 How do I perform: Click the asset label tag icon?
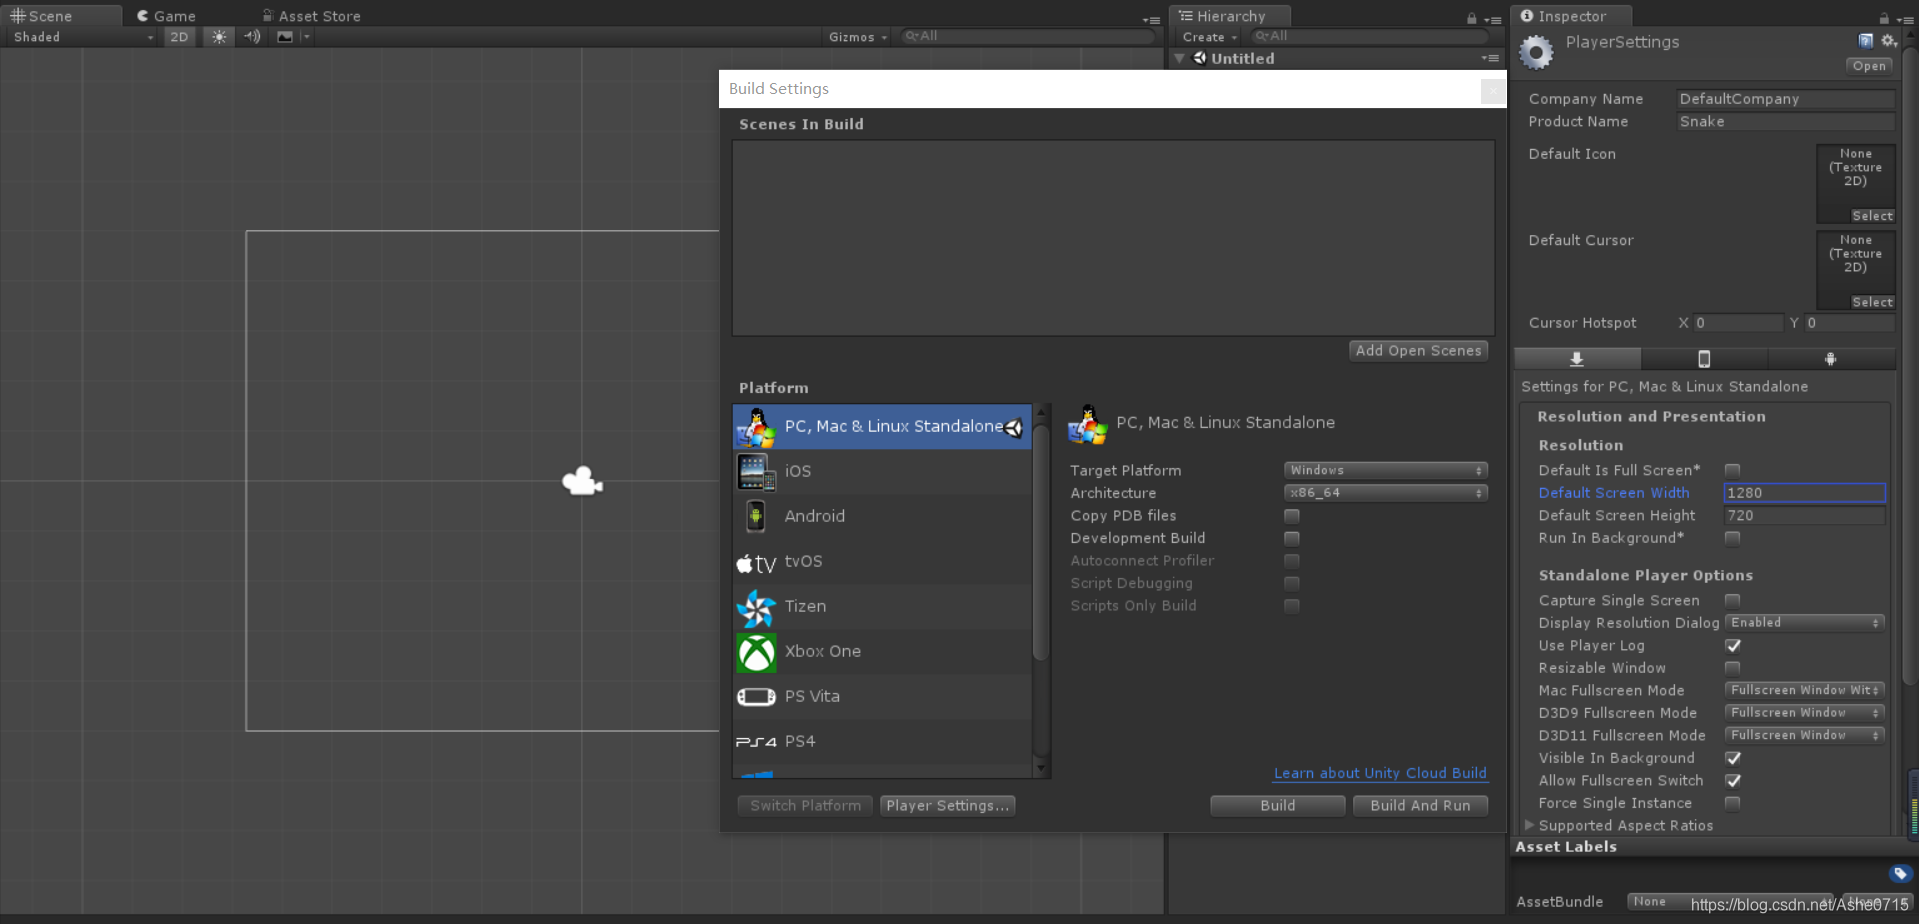(x=1900, y=873)
